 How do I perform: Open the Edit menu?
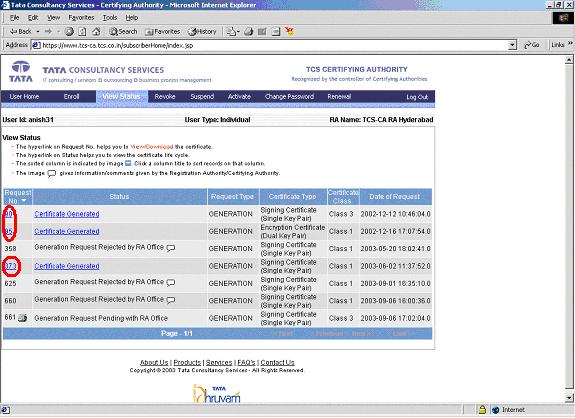(x=33, y=17)
